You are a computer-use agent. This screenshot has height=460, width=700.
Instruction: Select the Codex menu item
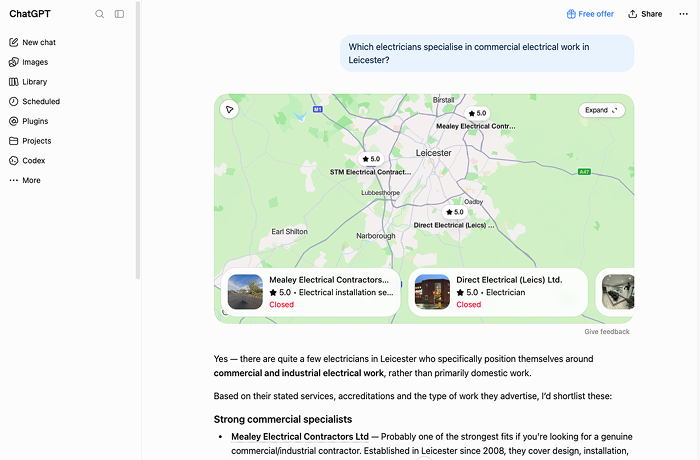tap(33, 160)
